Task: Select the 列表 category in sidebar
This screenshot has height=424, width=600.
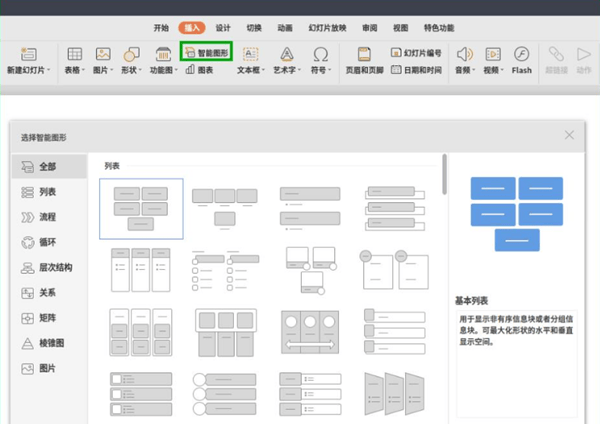Action: 49,192
